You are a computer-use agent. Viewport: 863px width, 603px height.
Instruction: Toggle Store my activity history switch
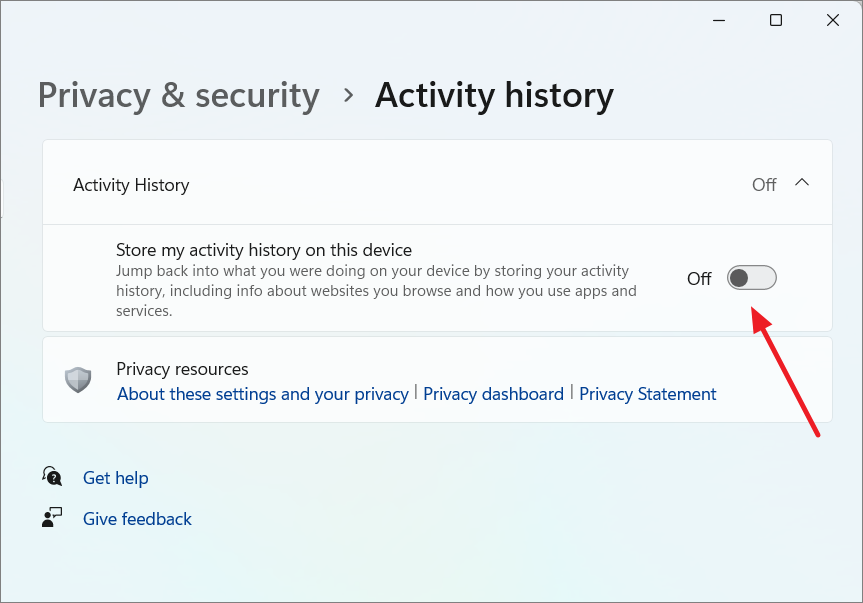[751, 278]
